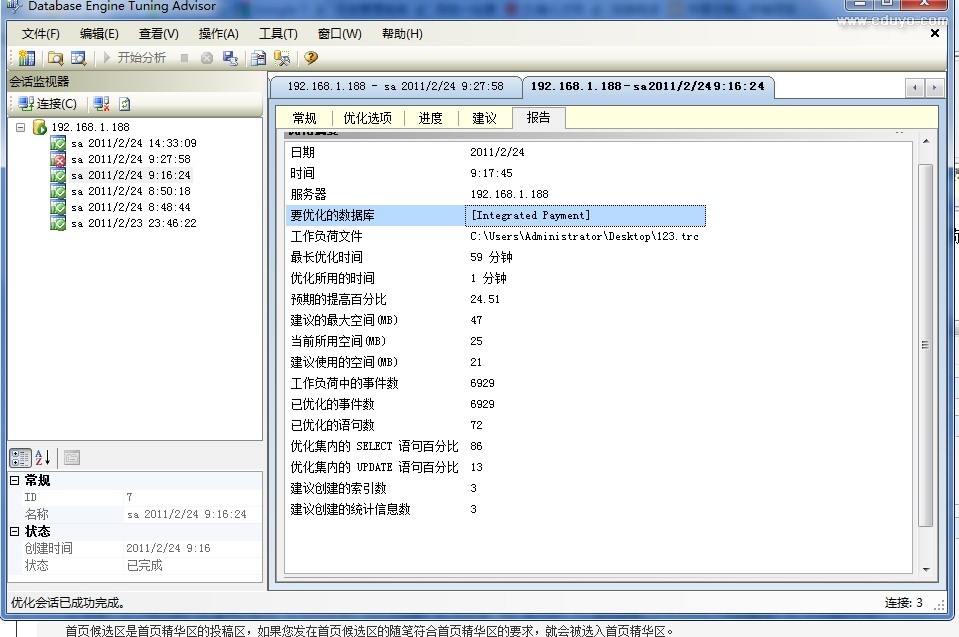Viewport: 959px width, 637px height.
Task: Collapse the 状态 property group
Action: tap(14, 532)
